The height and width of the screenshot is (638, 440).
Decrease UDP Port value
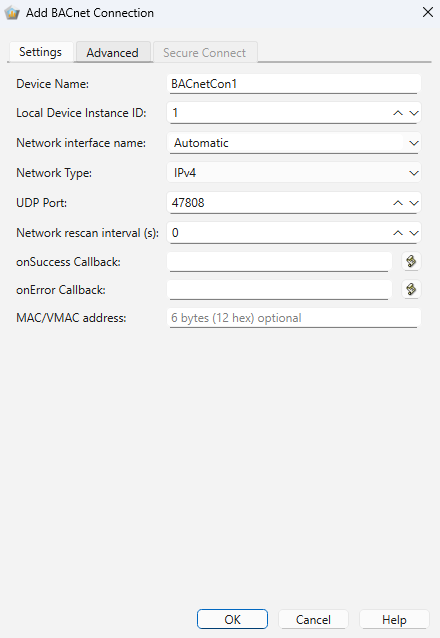[414, 203]
